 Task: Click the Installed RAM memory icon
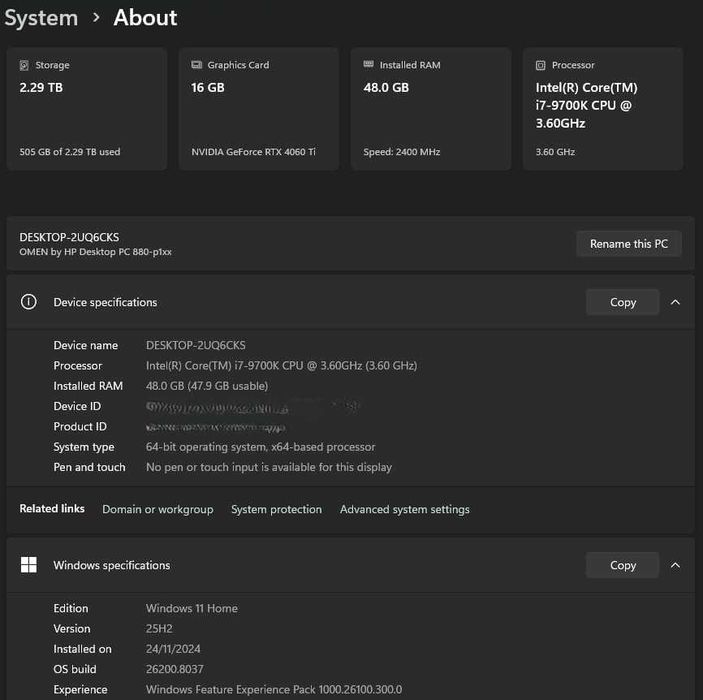point(369,65)
